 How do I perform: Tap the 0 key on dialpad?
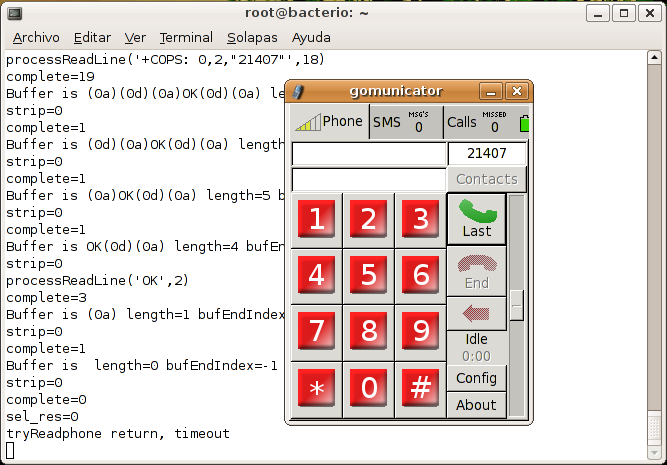[368, 388]
